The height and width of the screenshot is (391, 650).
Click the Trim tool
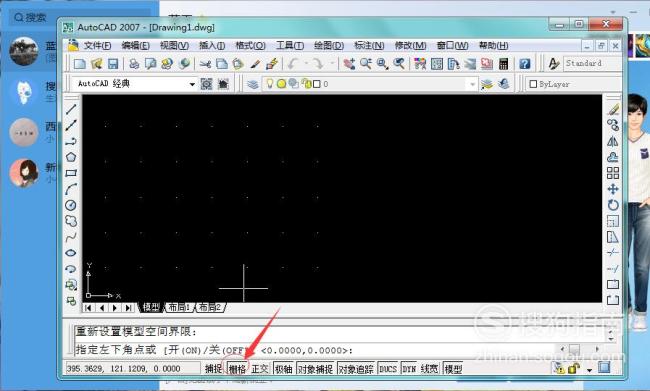pos(613,253)
